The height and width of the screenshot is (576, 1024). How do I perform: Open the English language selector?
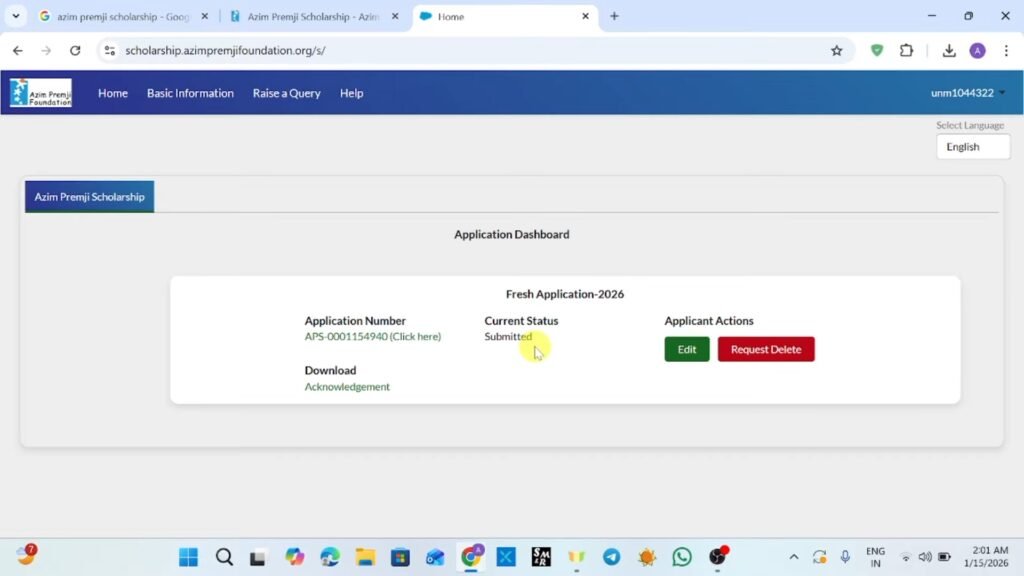coord(971,146)
